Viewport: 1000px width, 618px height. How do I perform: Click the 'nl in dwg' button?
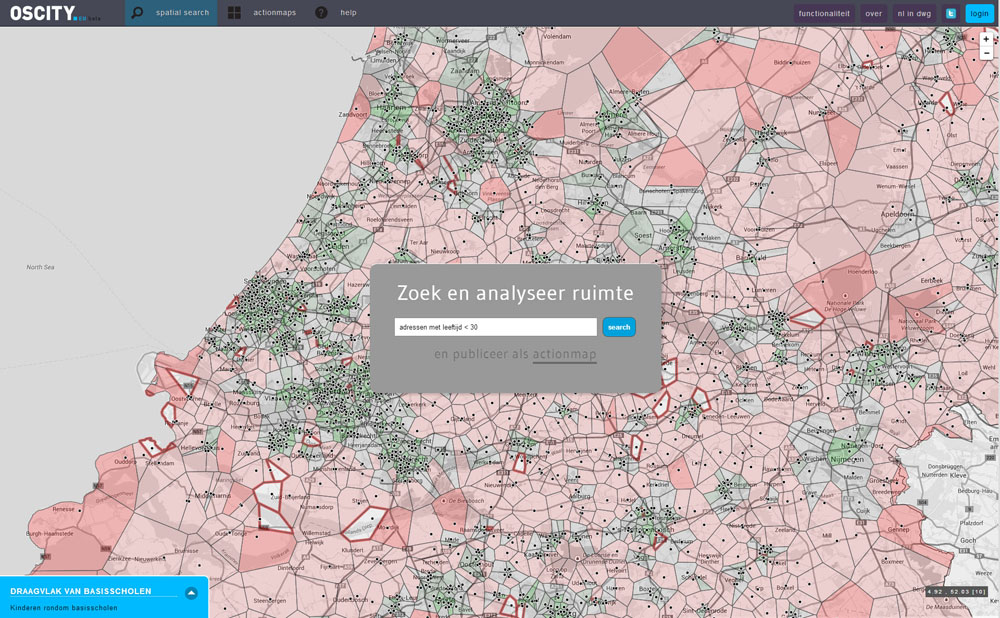pos(914,13)
